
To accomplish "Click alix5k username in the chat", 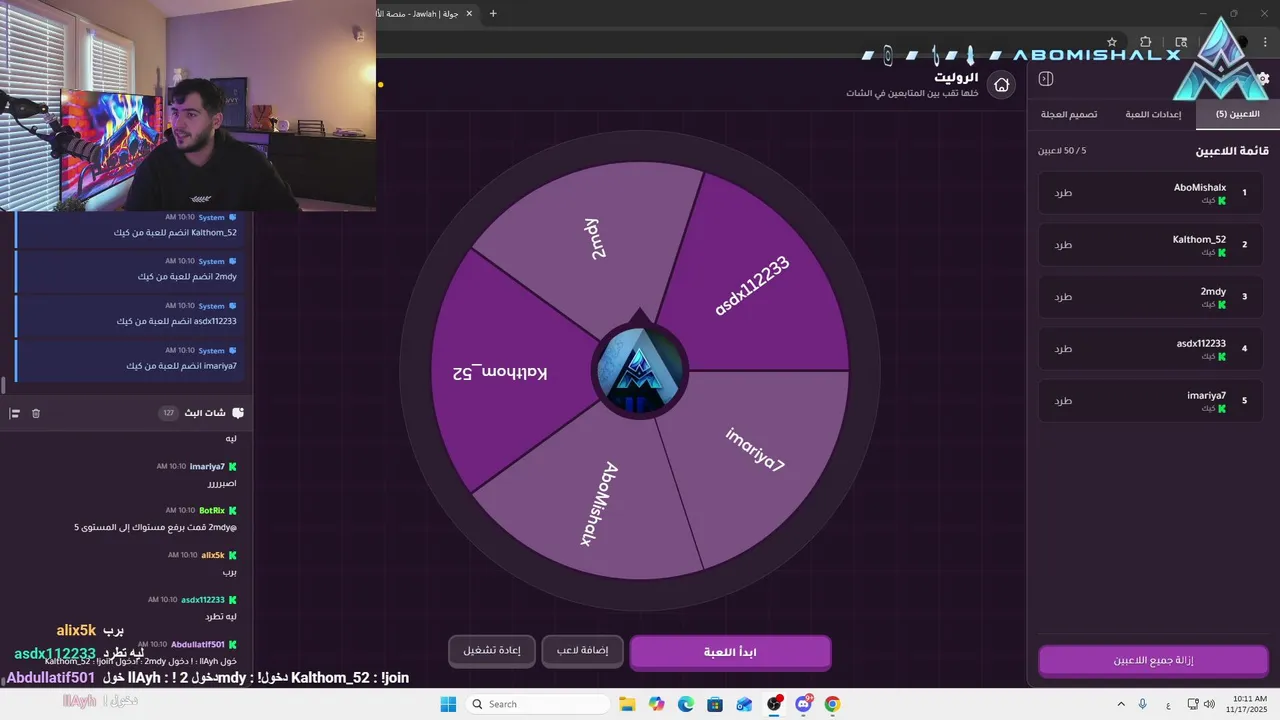I will pyautogui.click(x=213, y=555).
